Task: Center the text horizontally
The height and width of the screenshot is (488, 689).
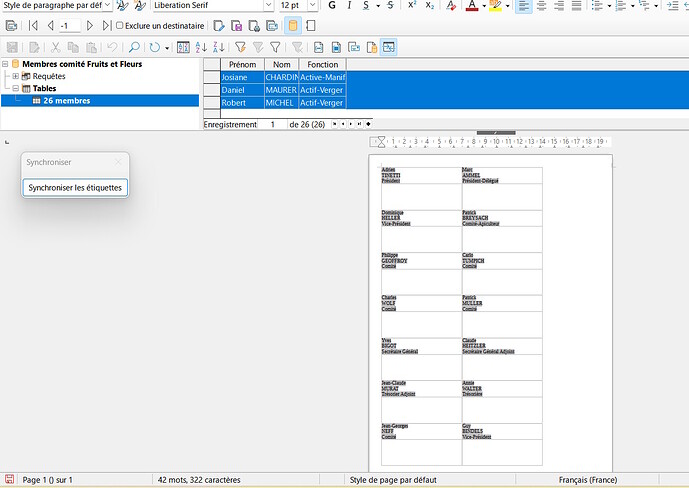Action: (x=541, y=5)
